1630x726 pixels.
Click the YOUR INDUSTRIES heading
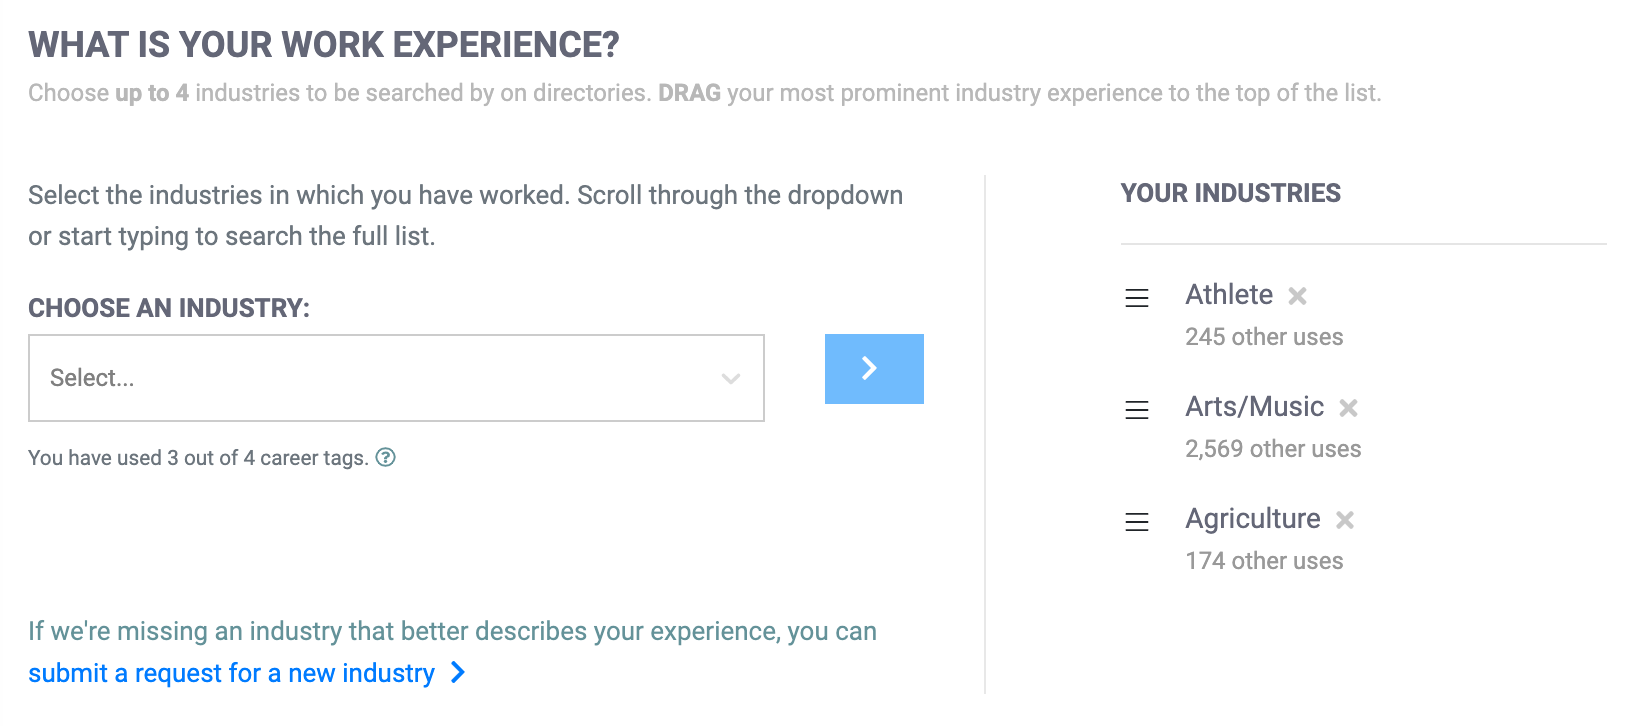pyautogui.click(x=1231, y=193)
